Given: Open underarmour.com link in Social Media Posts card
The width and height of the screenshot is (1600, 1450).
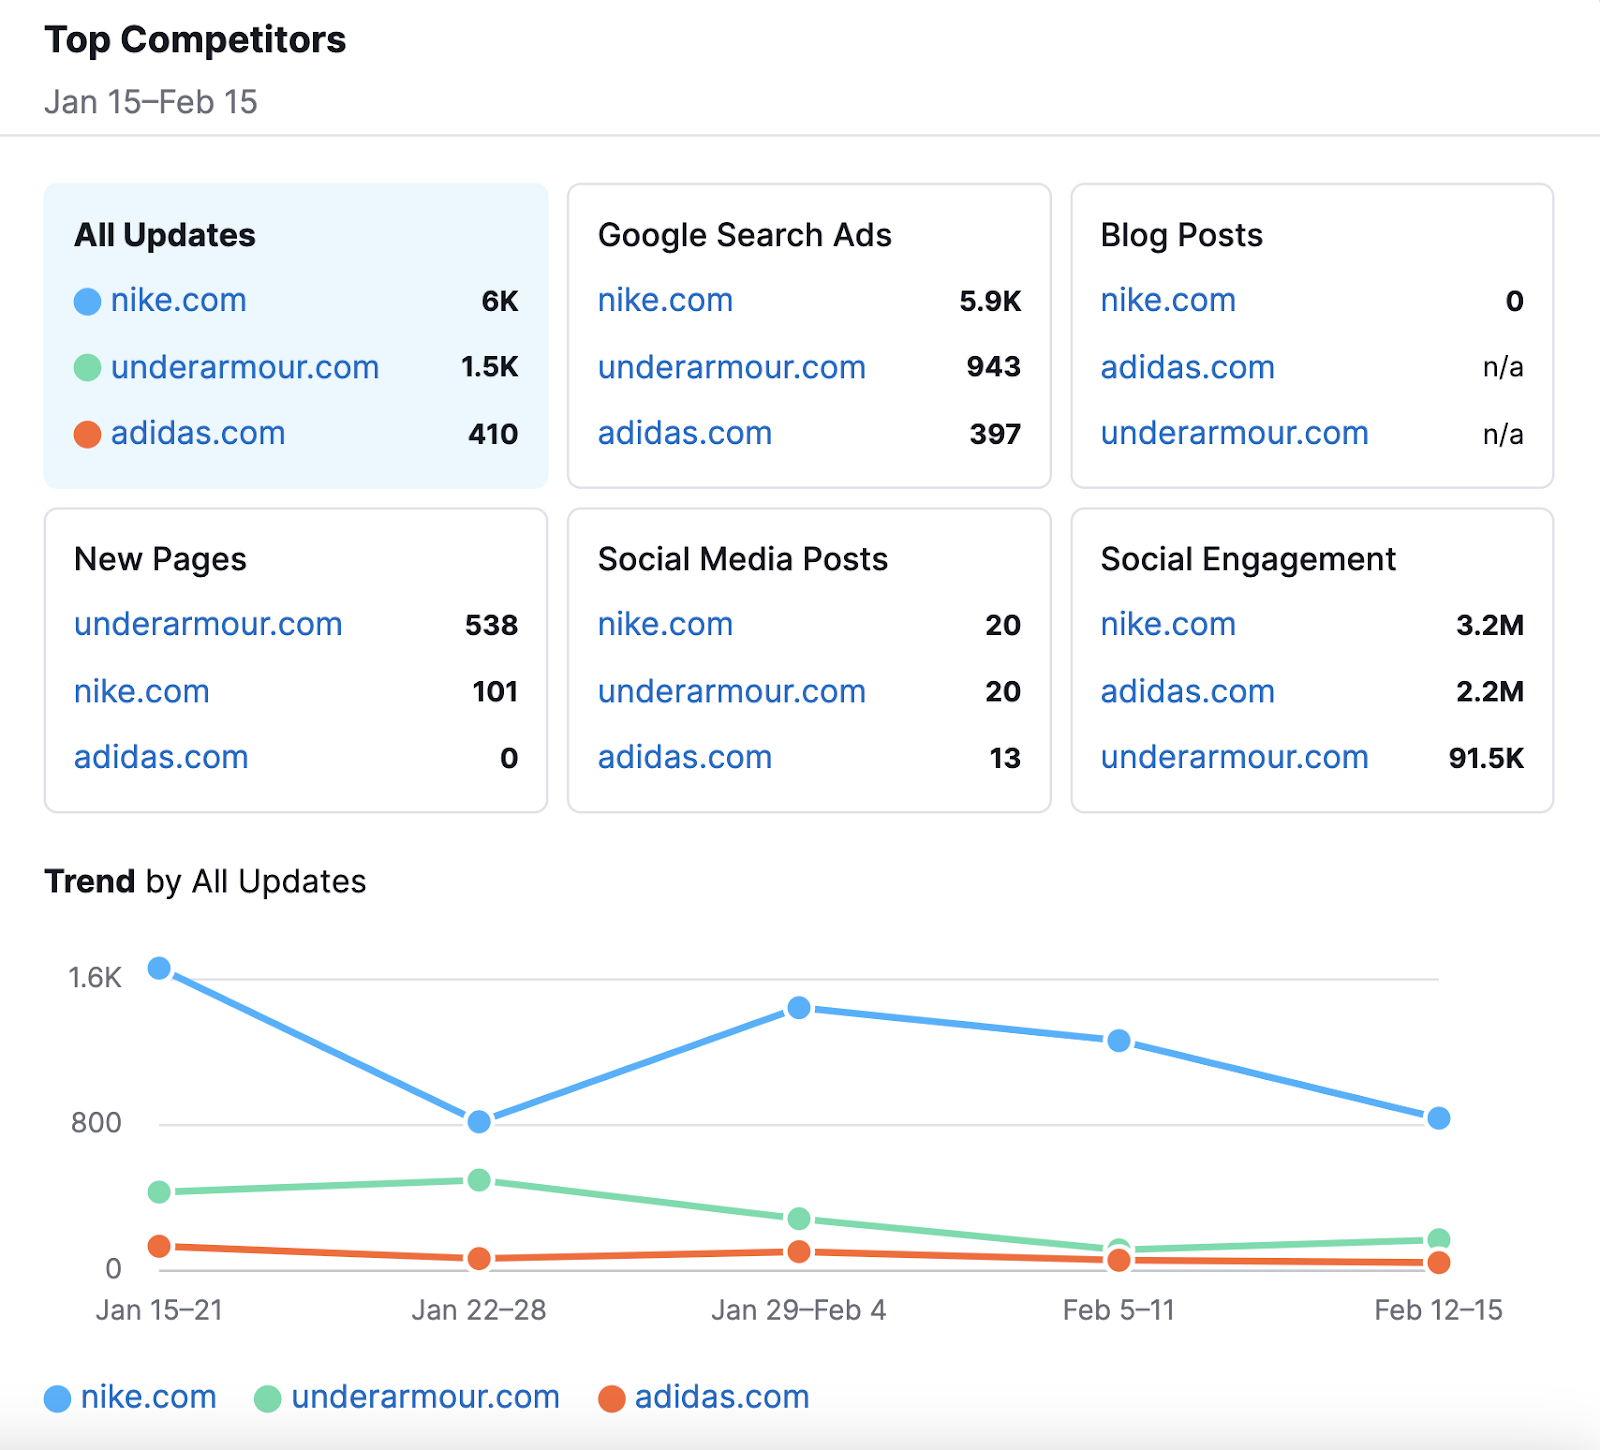Looking at the screenshot, I should 731,691.
